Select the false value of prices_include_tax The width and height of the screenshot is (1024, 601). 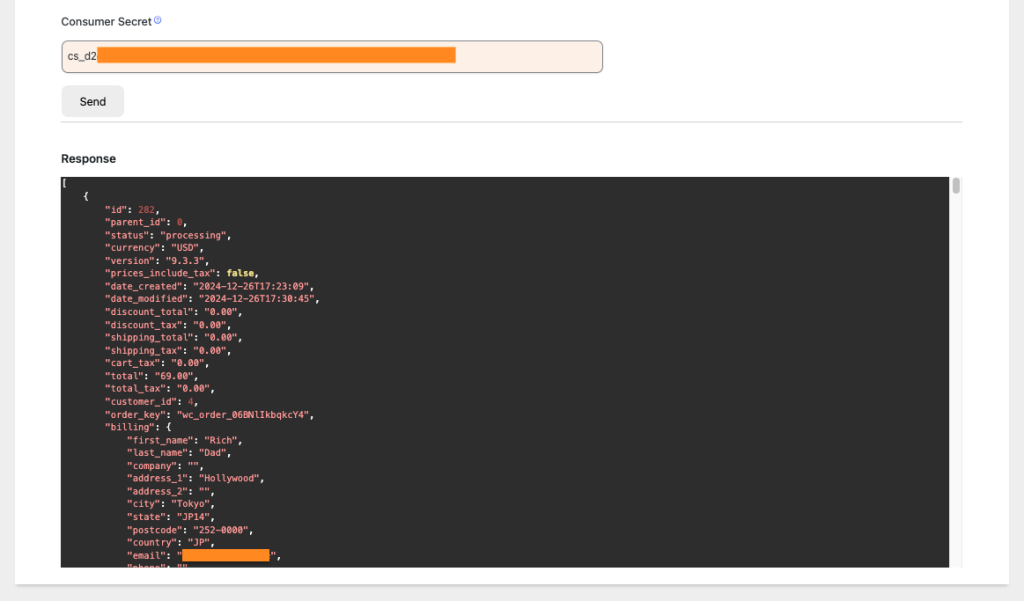click(x=240, y=273)
